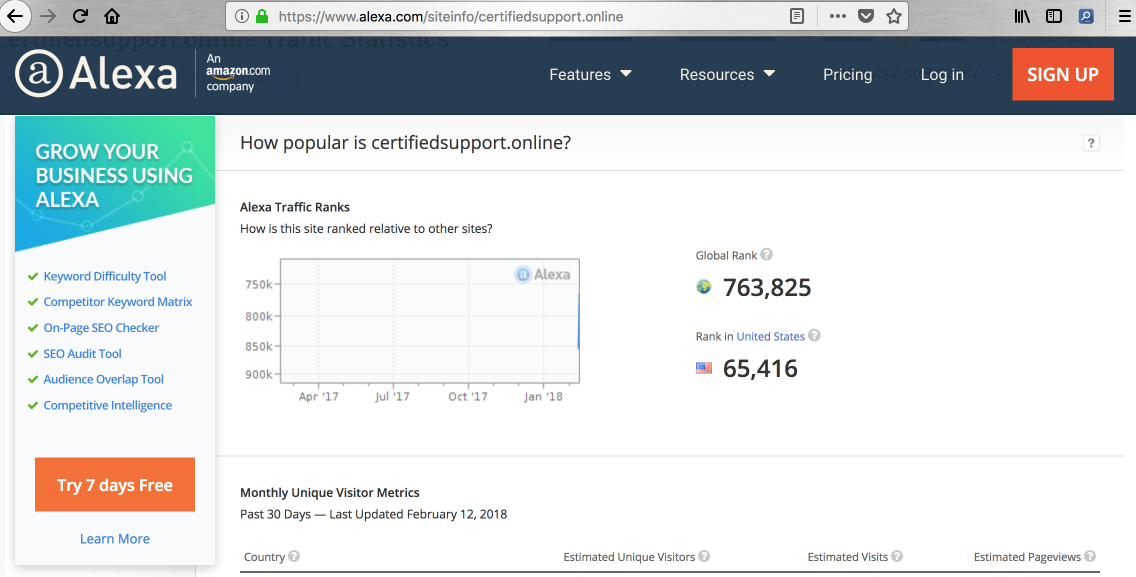Open the page actions three-dot menu
1136x577 pixels.
coord(838,16)
